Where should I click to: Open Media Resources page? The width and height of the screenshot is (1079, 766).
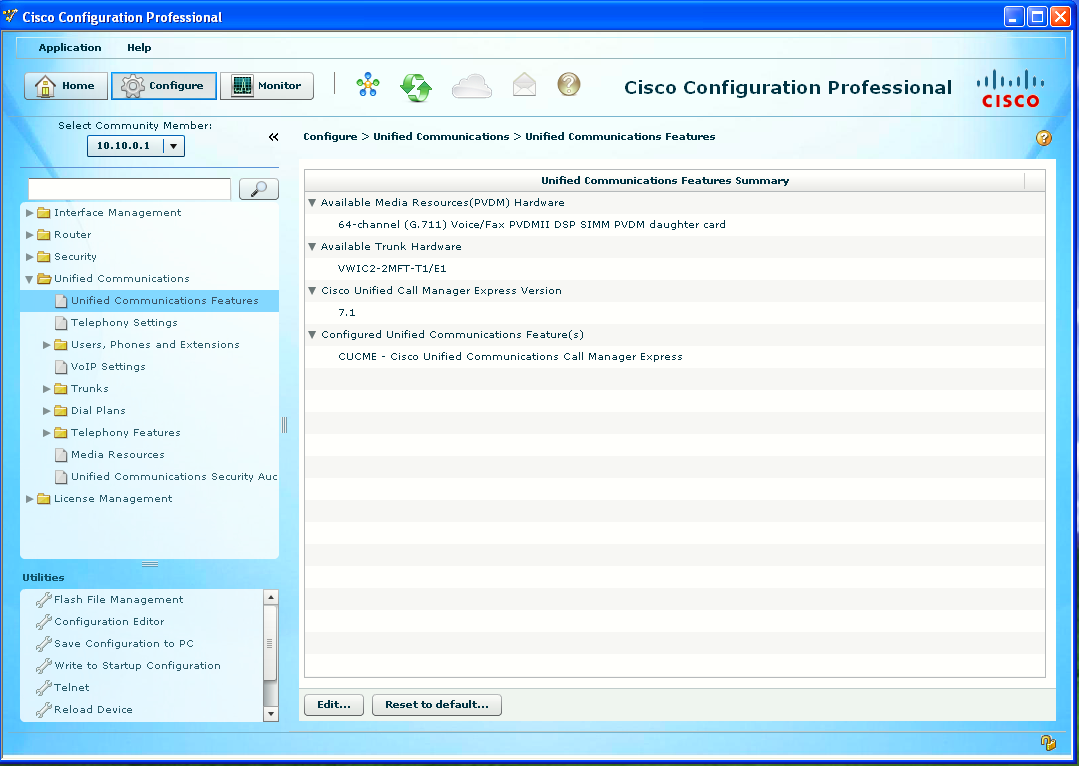(118, 455)
